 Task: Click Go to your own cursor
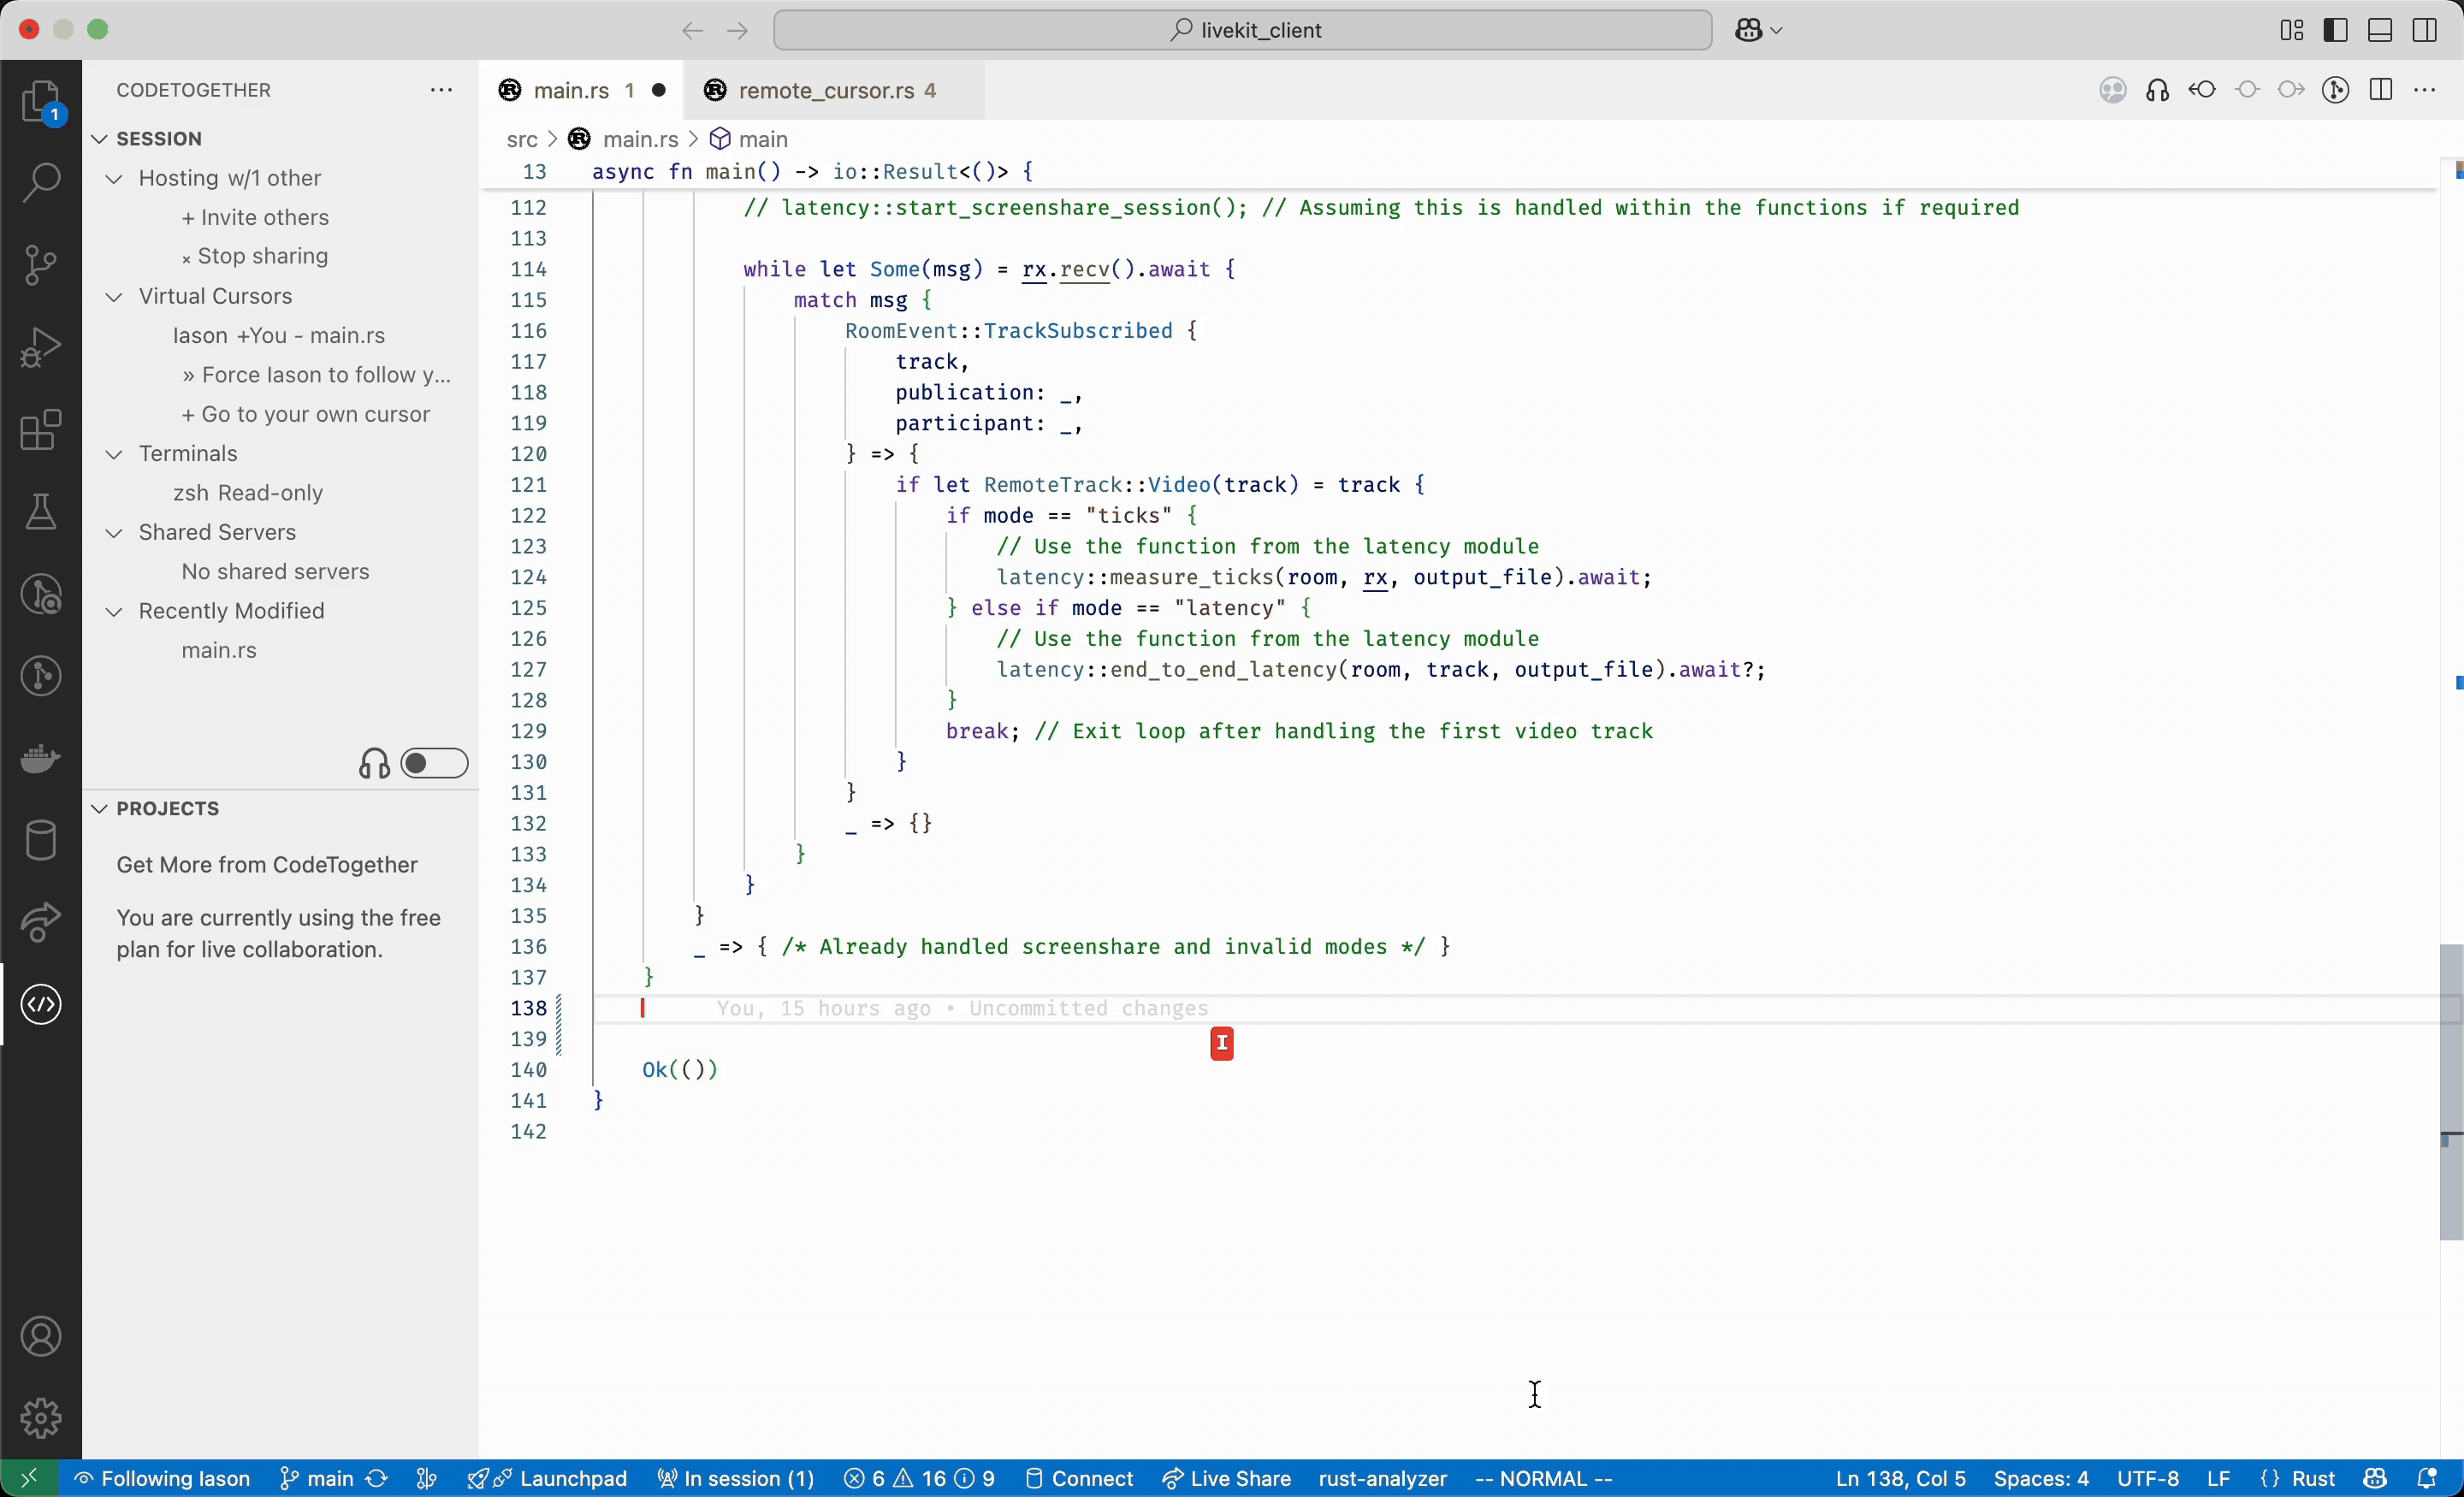point(305,414)
